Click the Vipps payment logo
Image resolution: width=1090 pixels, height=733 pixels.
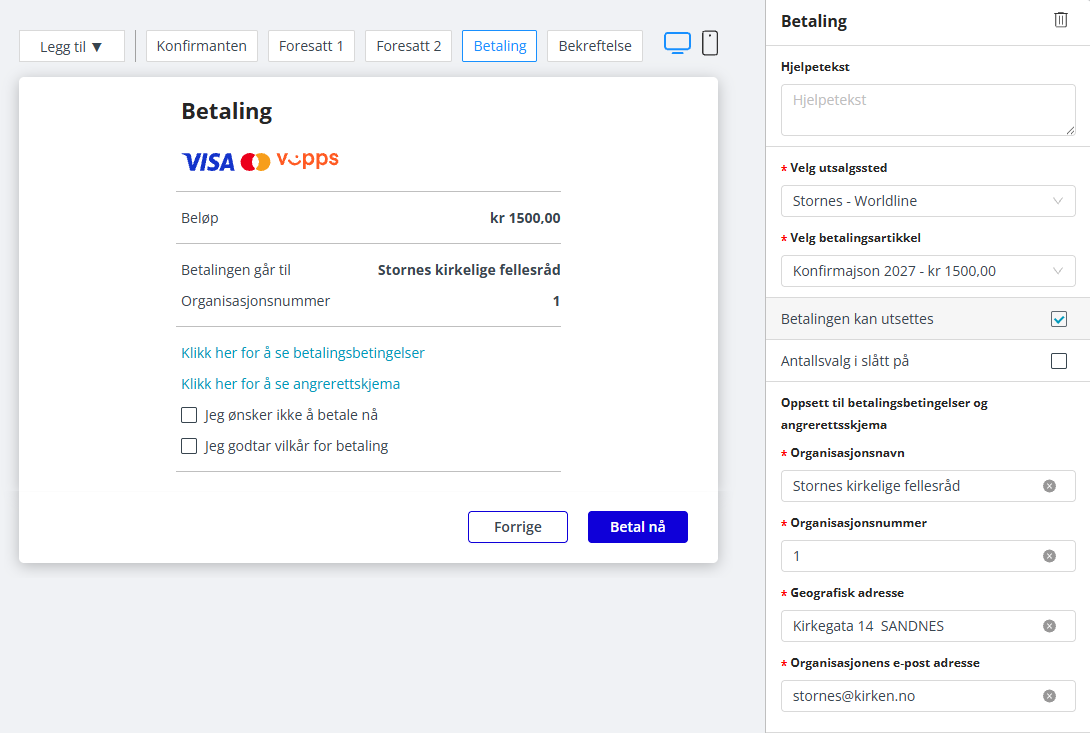[307, 160]
